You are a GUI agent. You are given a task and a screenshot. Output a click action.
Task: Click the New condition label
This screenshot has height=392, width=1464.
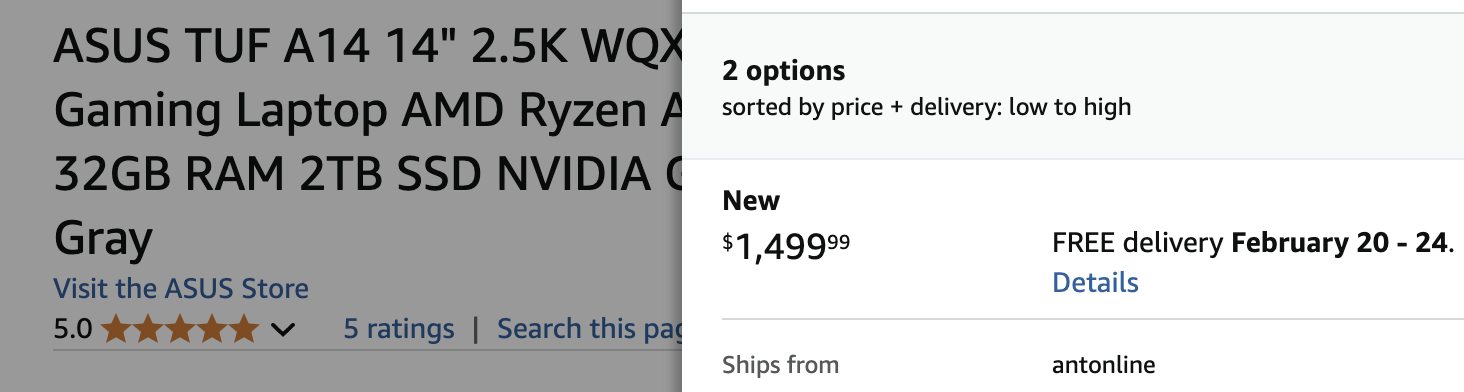click(x=751, y=200)
